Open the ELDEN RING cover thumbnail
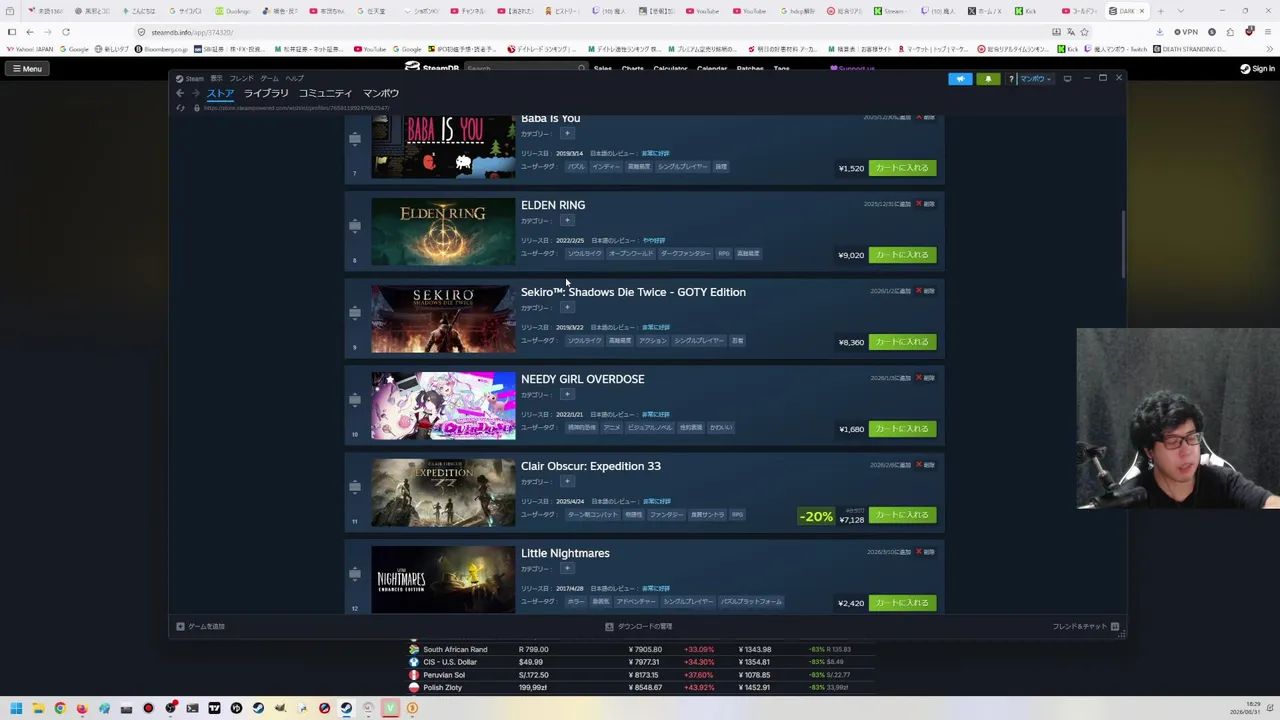The height and width of the screenshot is (720, 1280). click(x=443, y=232)
